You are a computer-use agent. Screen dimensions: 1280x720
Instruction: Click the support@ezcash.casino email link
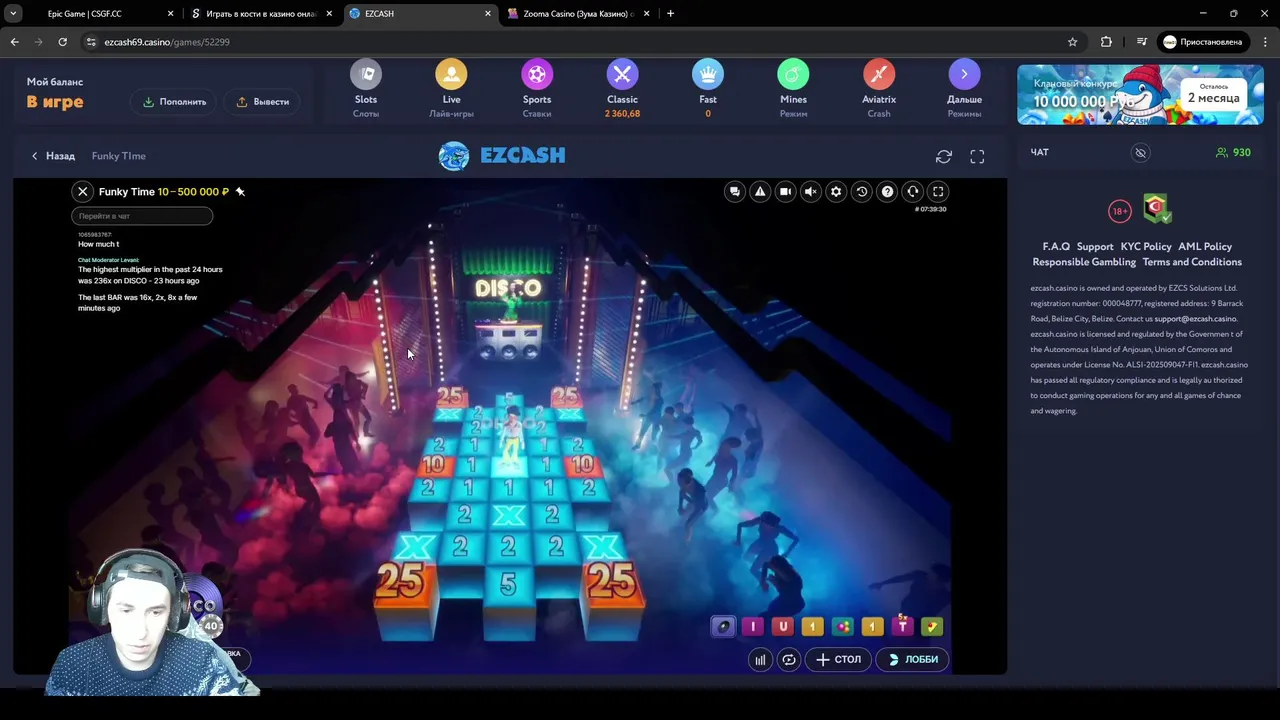1195,319
